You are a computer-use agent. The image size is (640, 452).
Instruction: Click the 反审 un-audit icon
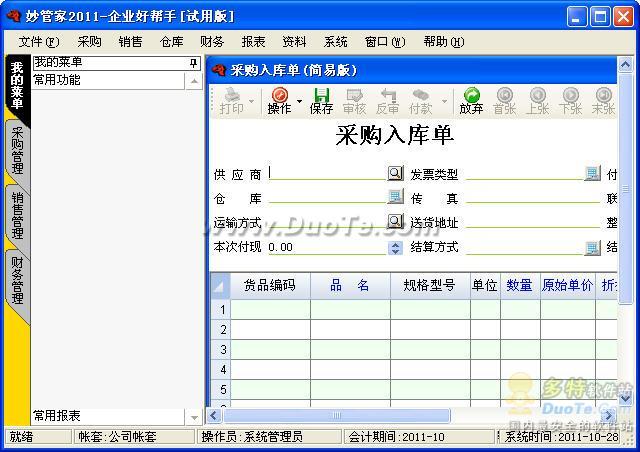pos(387,100)
